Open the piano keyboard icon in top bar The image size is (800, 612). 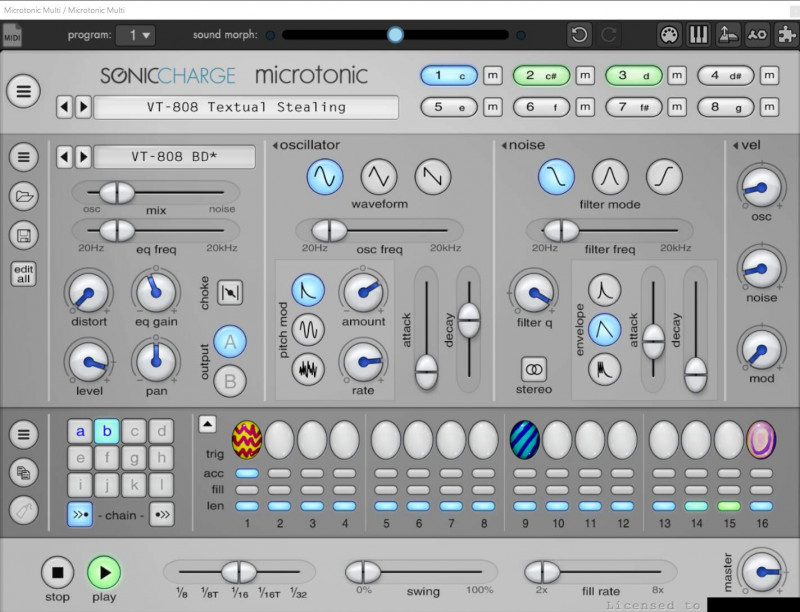699,35
